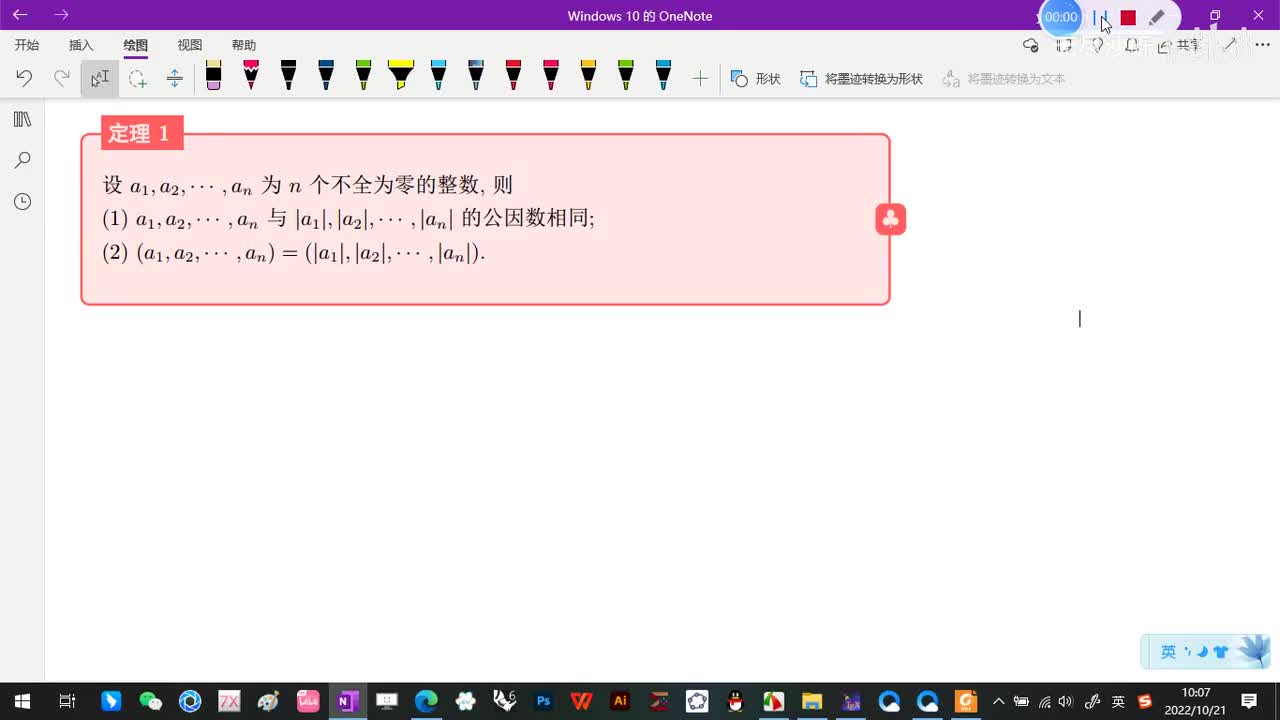Pick the magenta zigzag-tip pen
Image resolution: width=1280 pixels, height=720 pixels.
[x=251, y=76]
